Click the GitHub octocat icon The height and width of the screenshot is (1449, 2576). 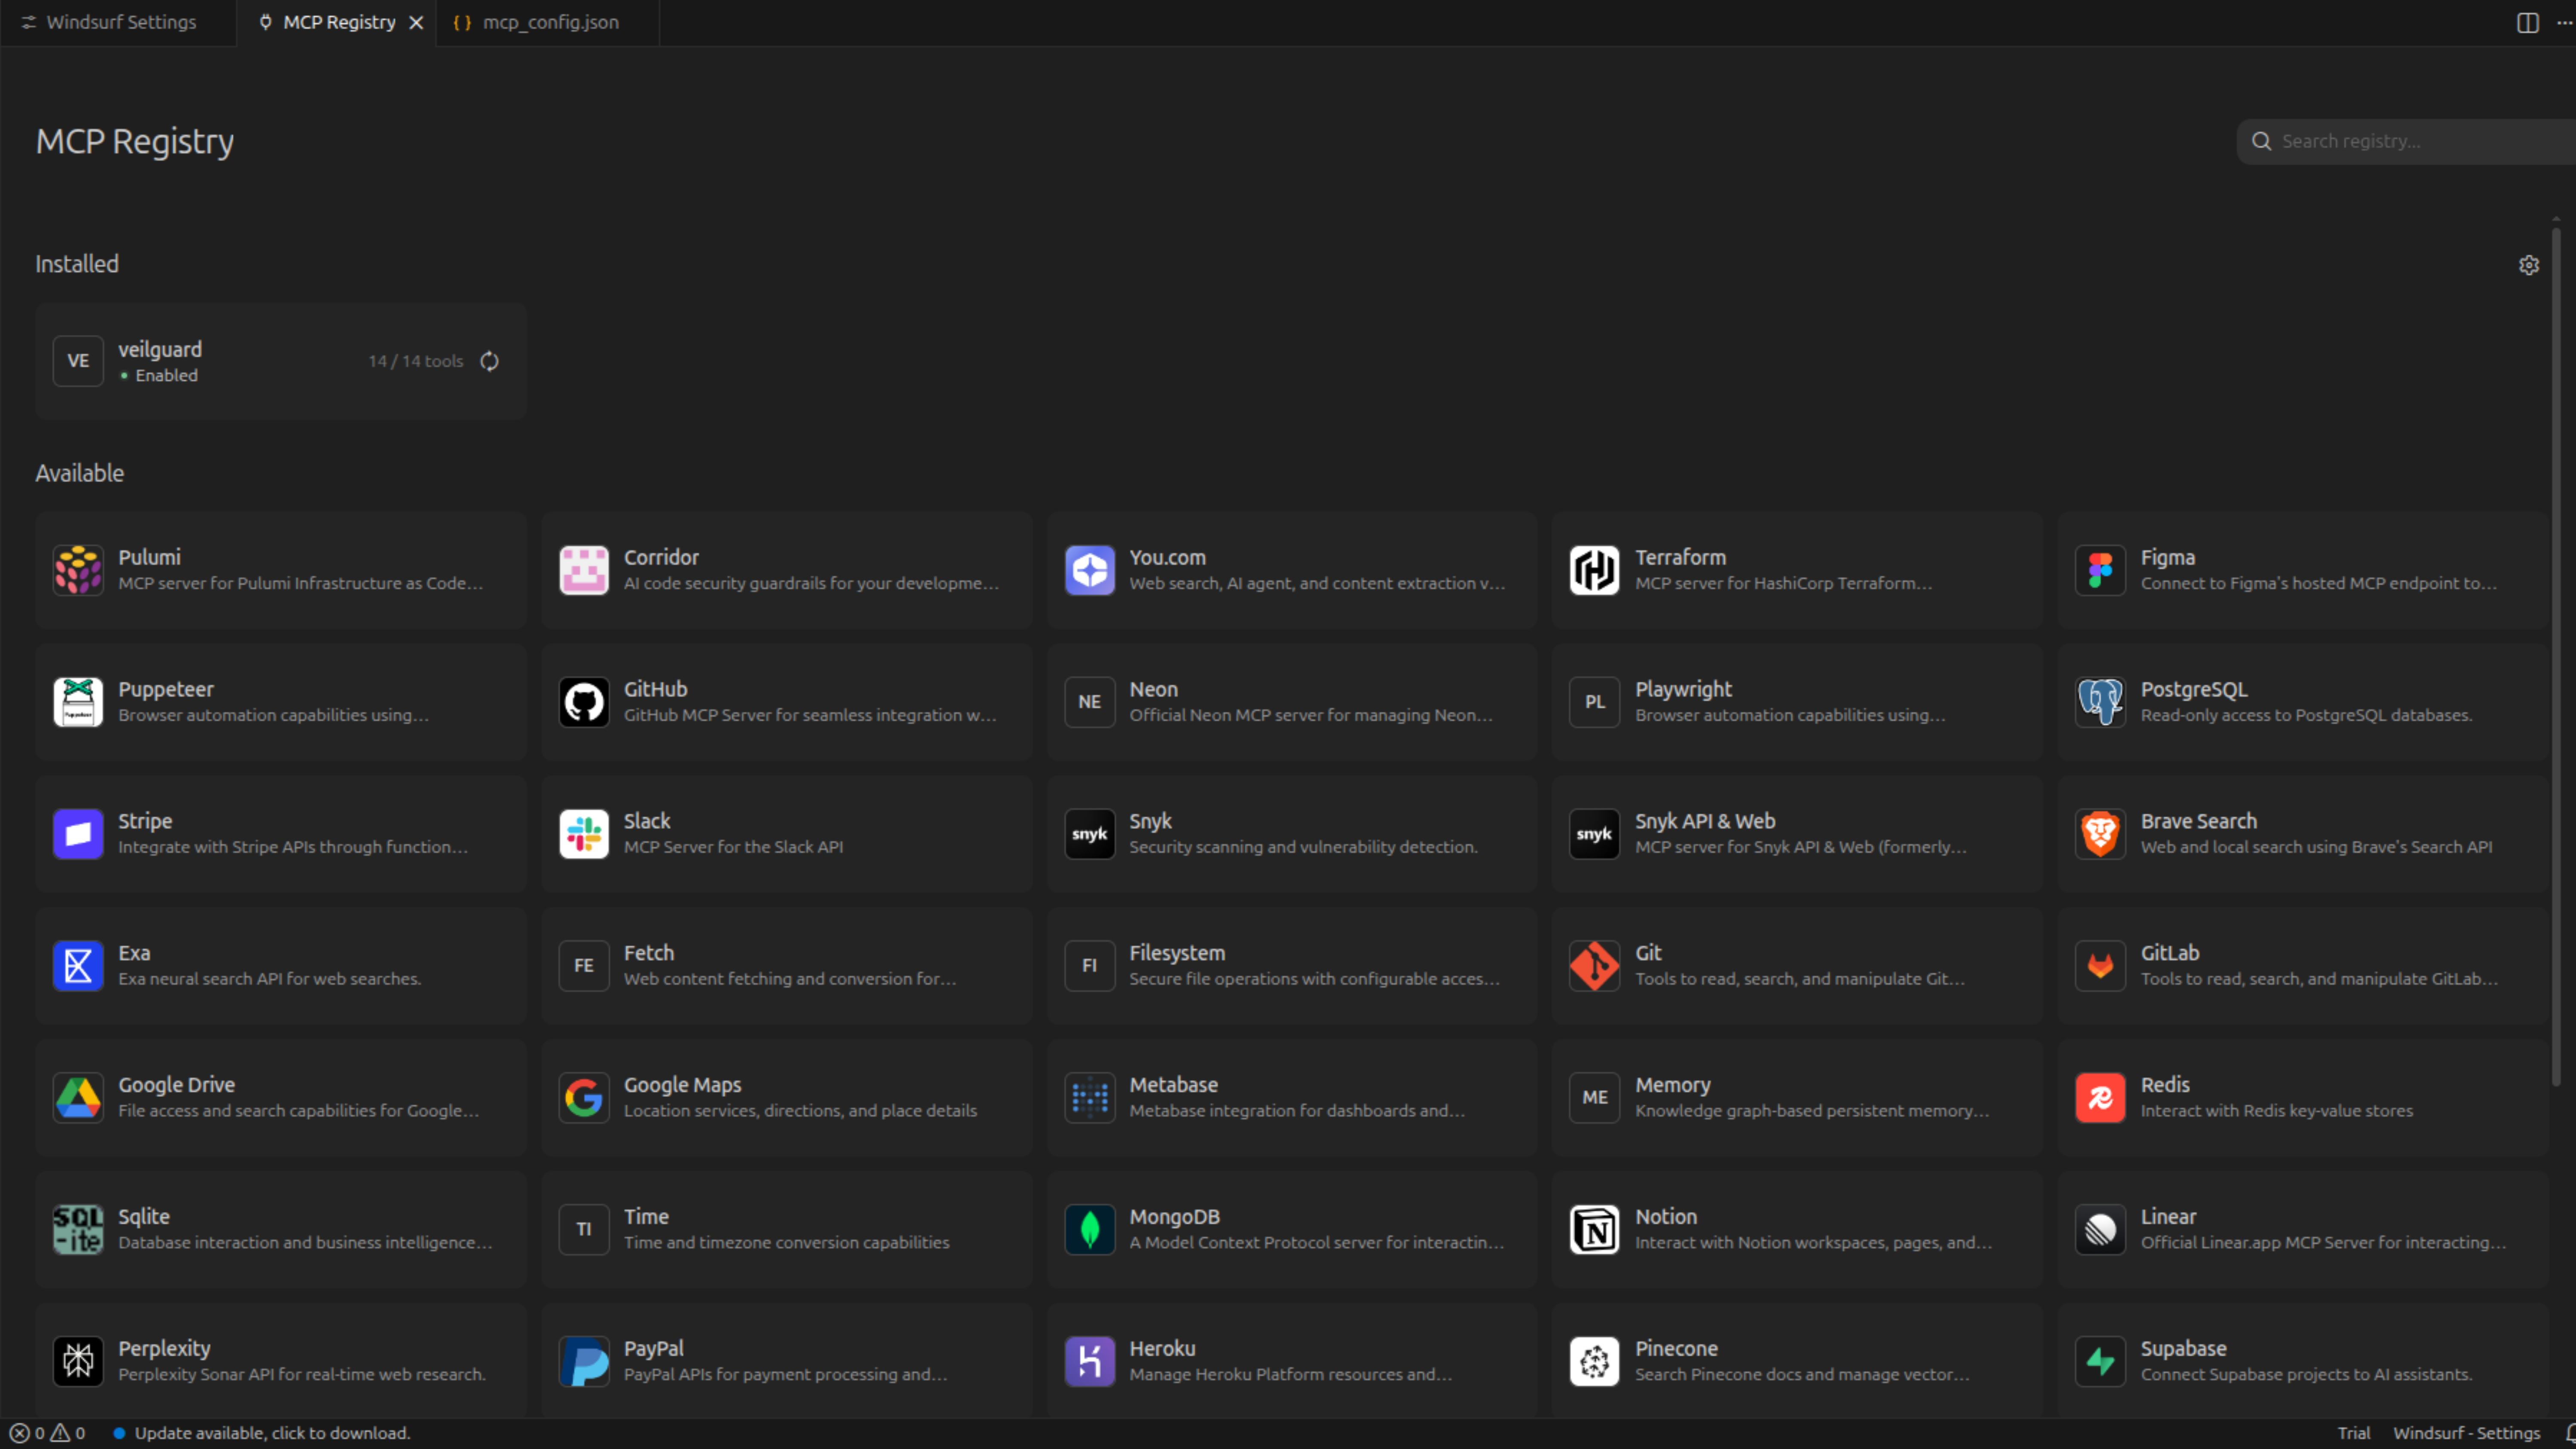point(584,702)
